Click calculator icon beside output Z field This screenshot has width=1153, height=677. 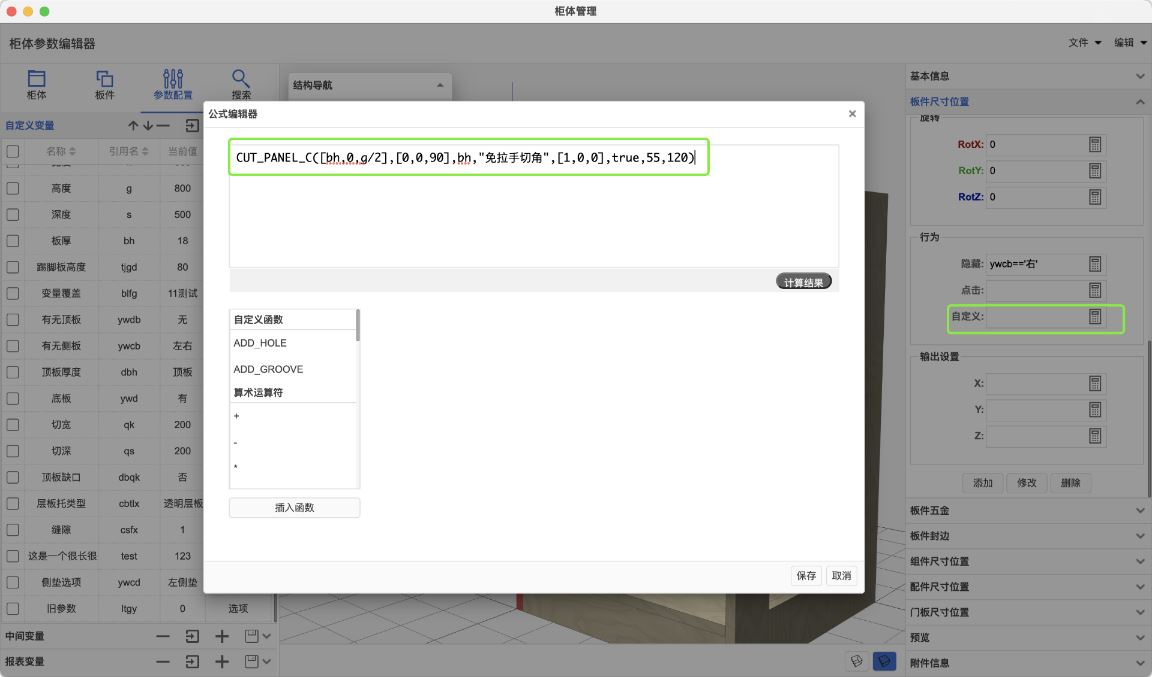tap(1095, 436)
